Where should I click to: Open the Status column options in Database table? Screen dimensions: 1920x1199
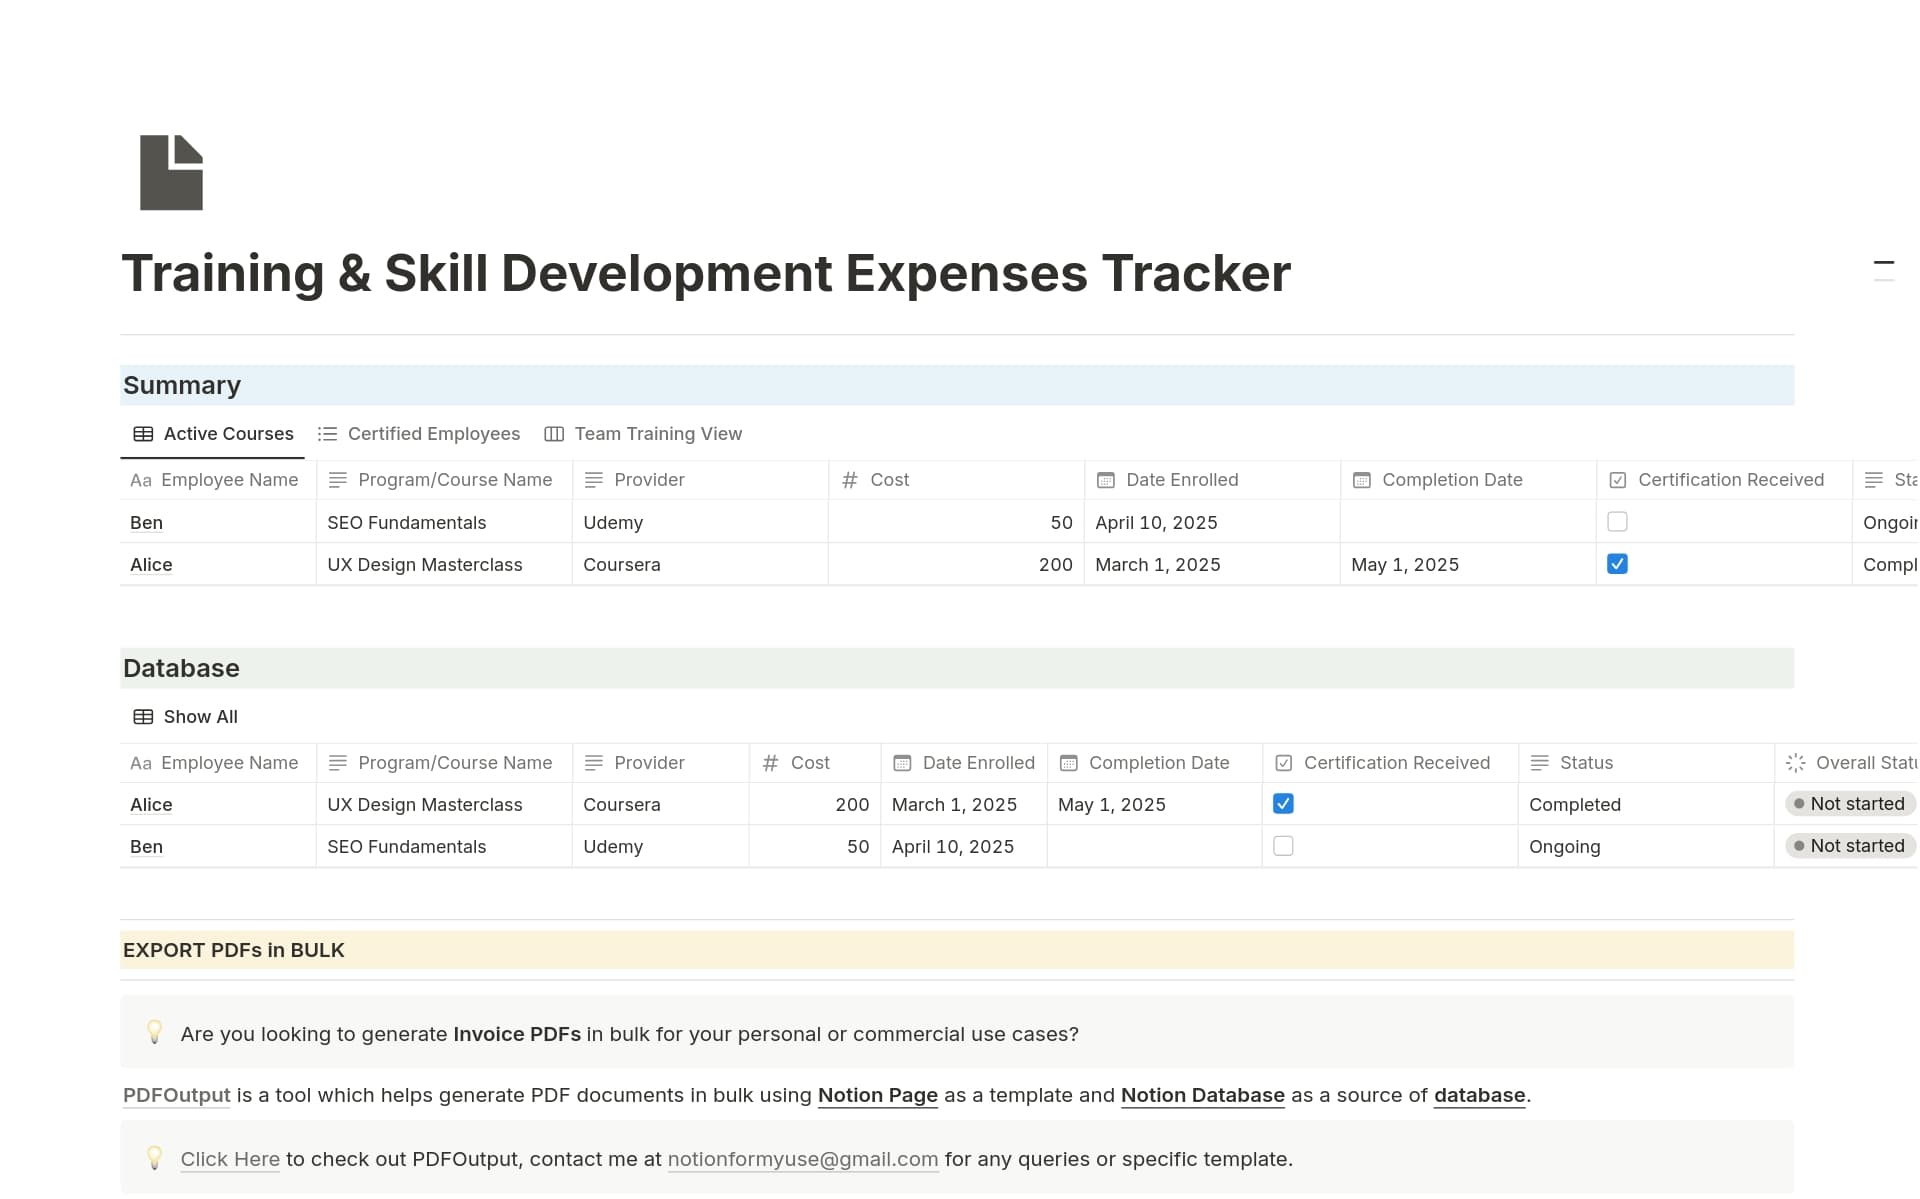point(1586,762)
